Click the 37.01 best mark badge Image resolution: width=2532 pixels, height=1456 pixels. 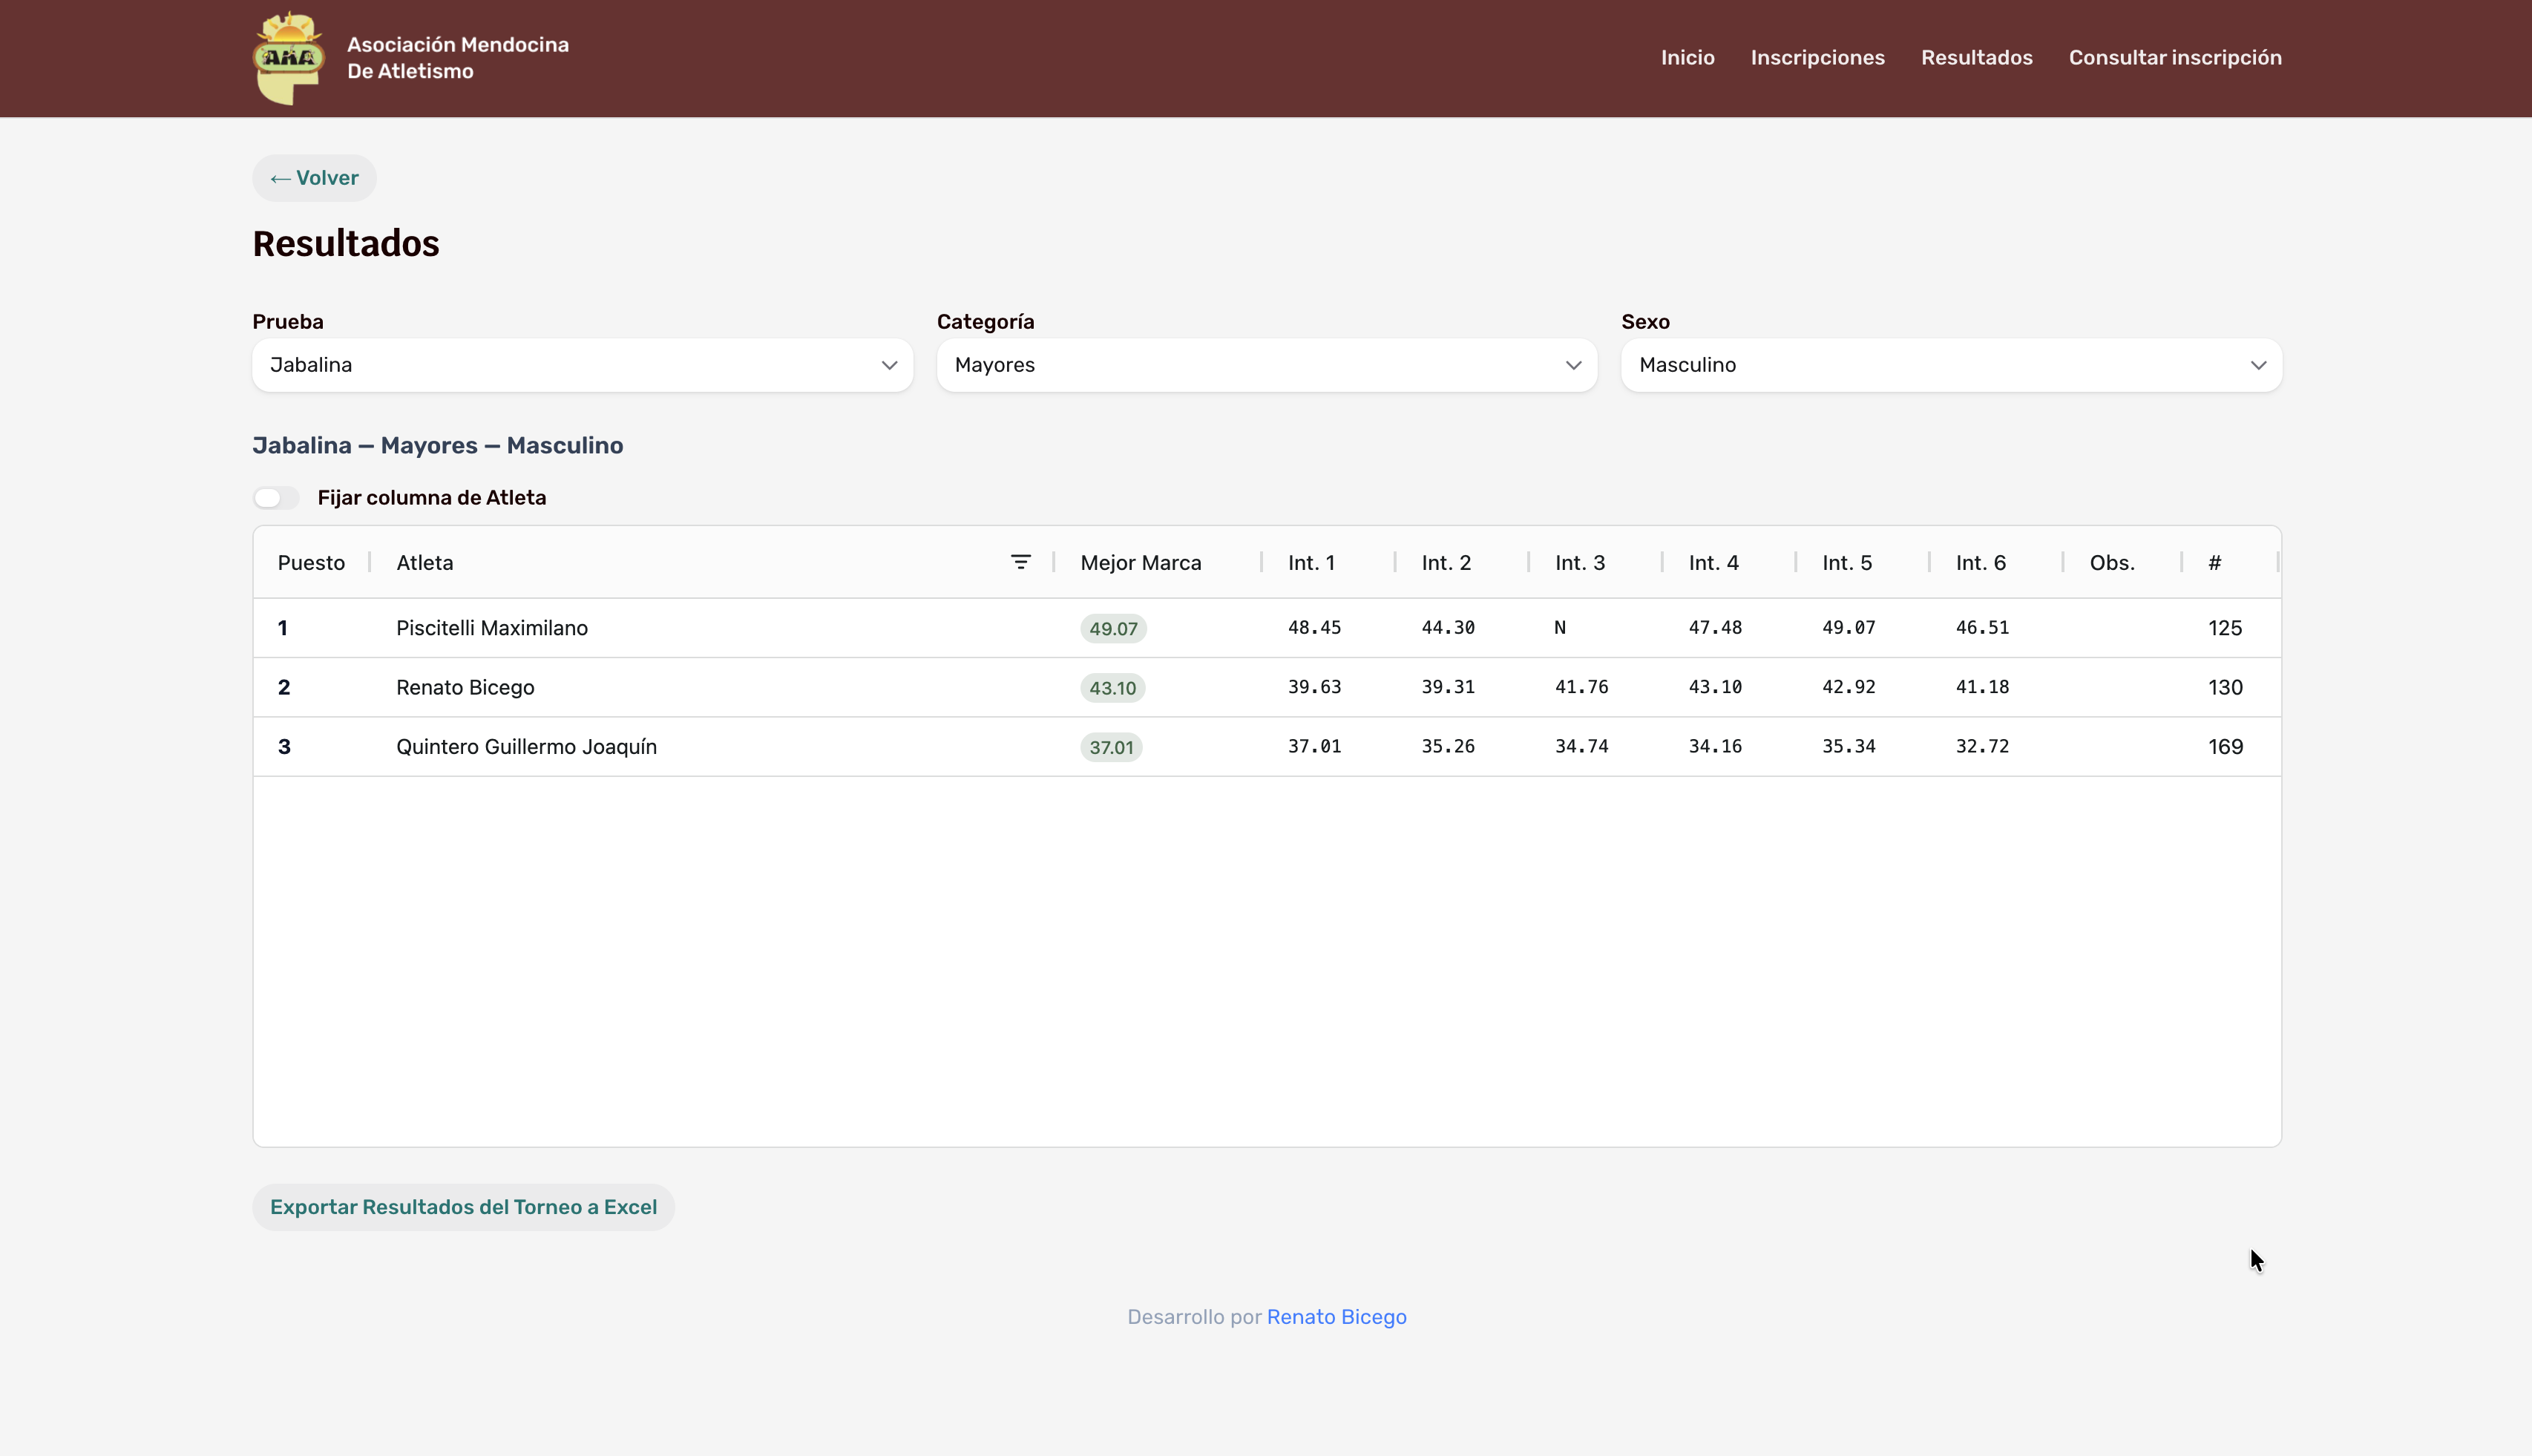pos(1111,747)
